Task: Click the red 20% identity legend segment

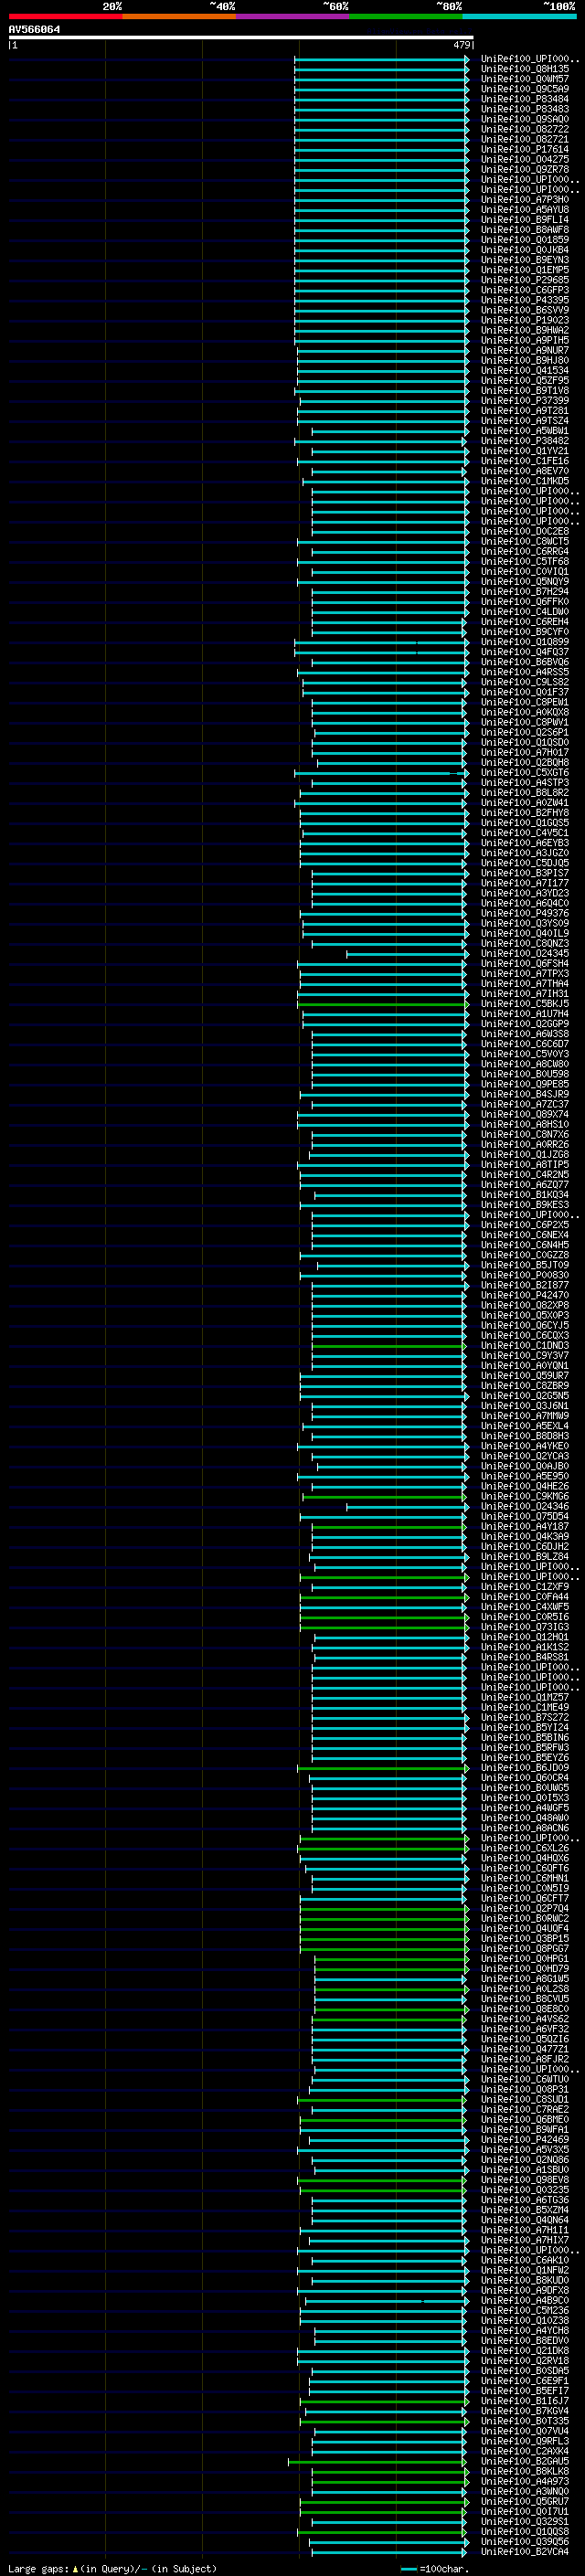Action: [65, 16]
